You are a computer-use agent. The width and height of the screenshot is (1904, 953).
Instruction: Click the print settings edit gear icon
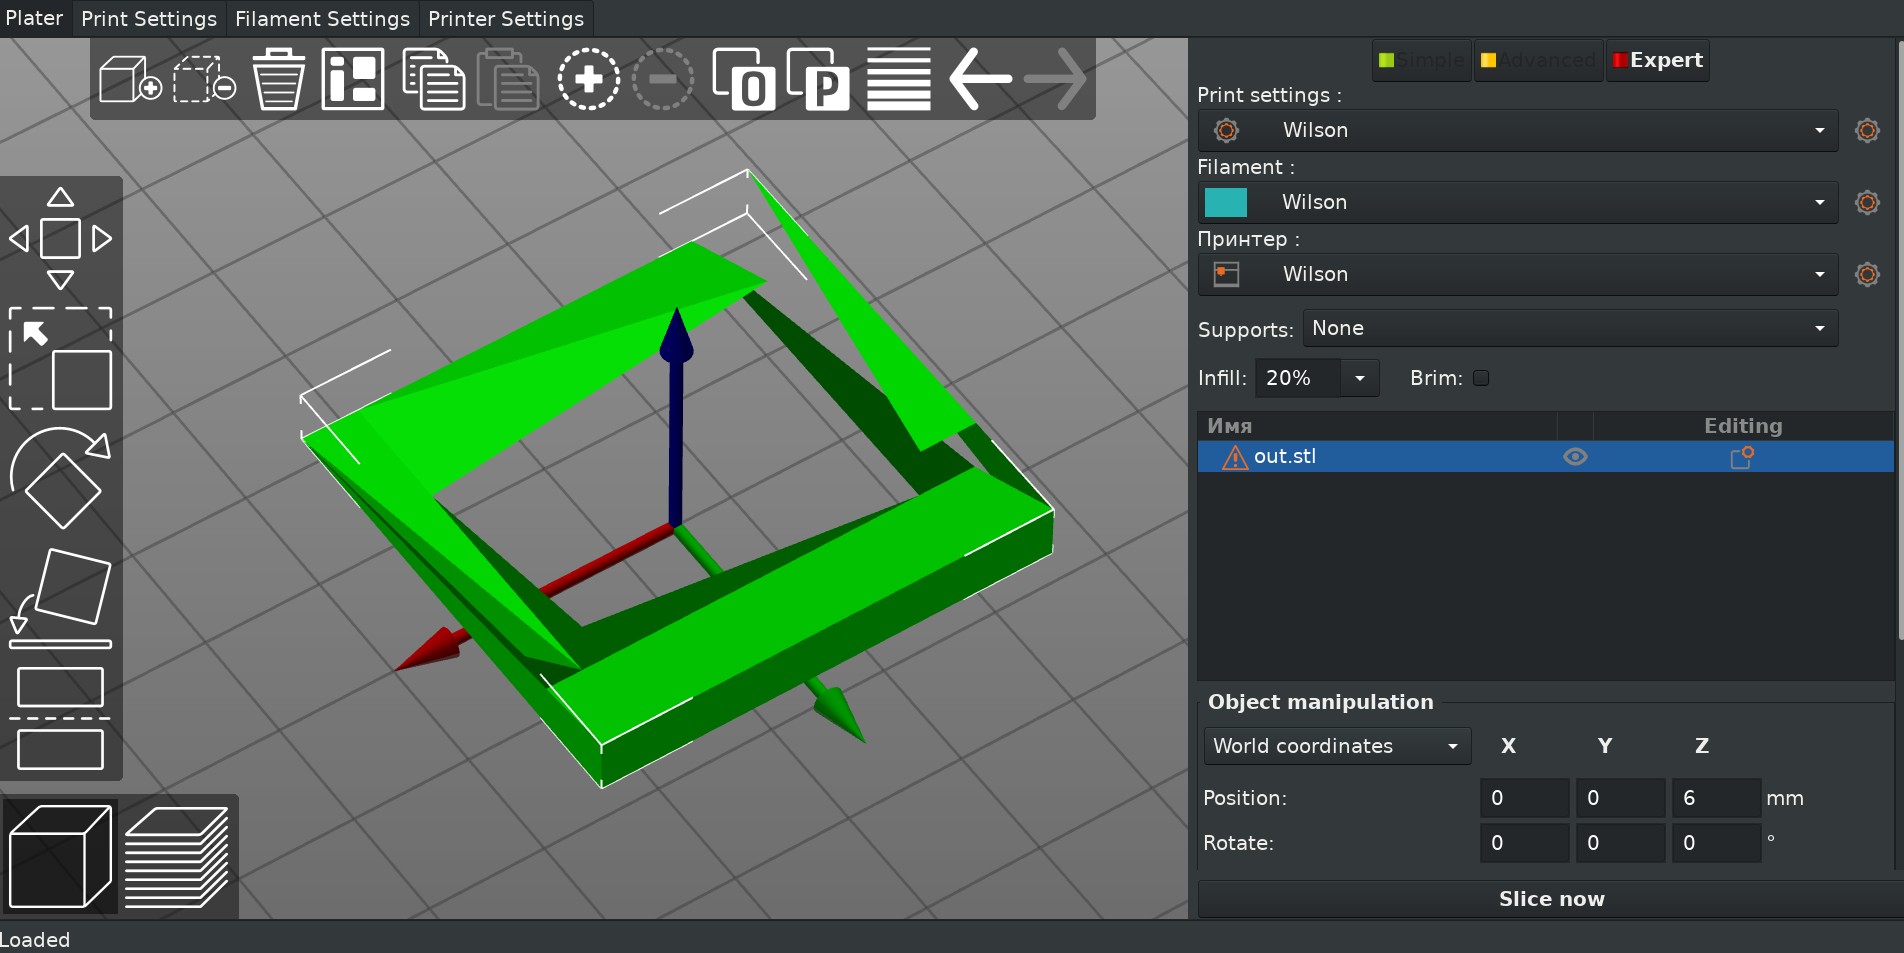[1867, 130]
